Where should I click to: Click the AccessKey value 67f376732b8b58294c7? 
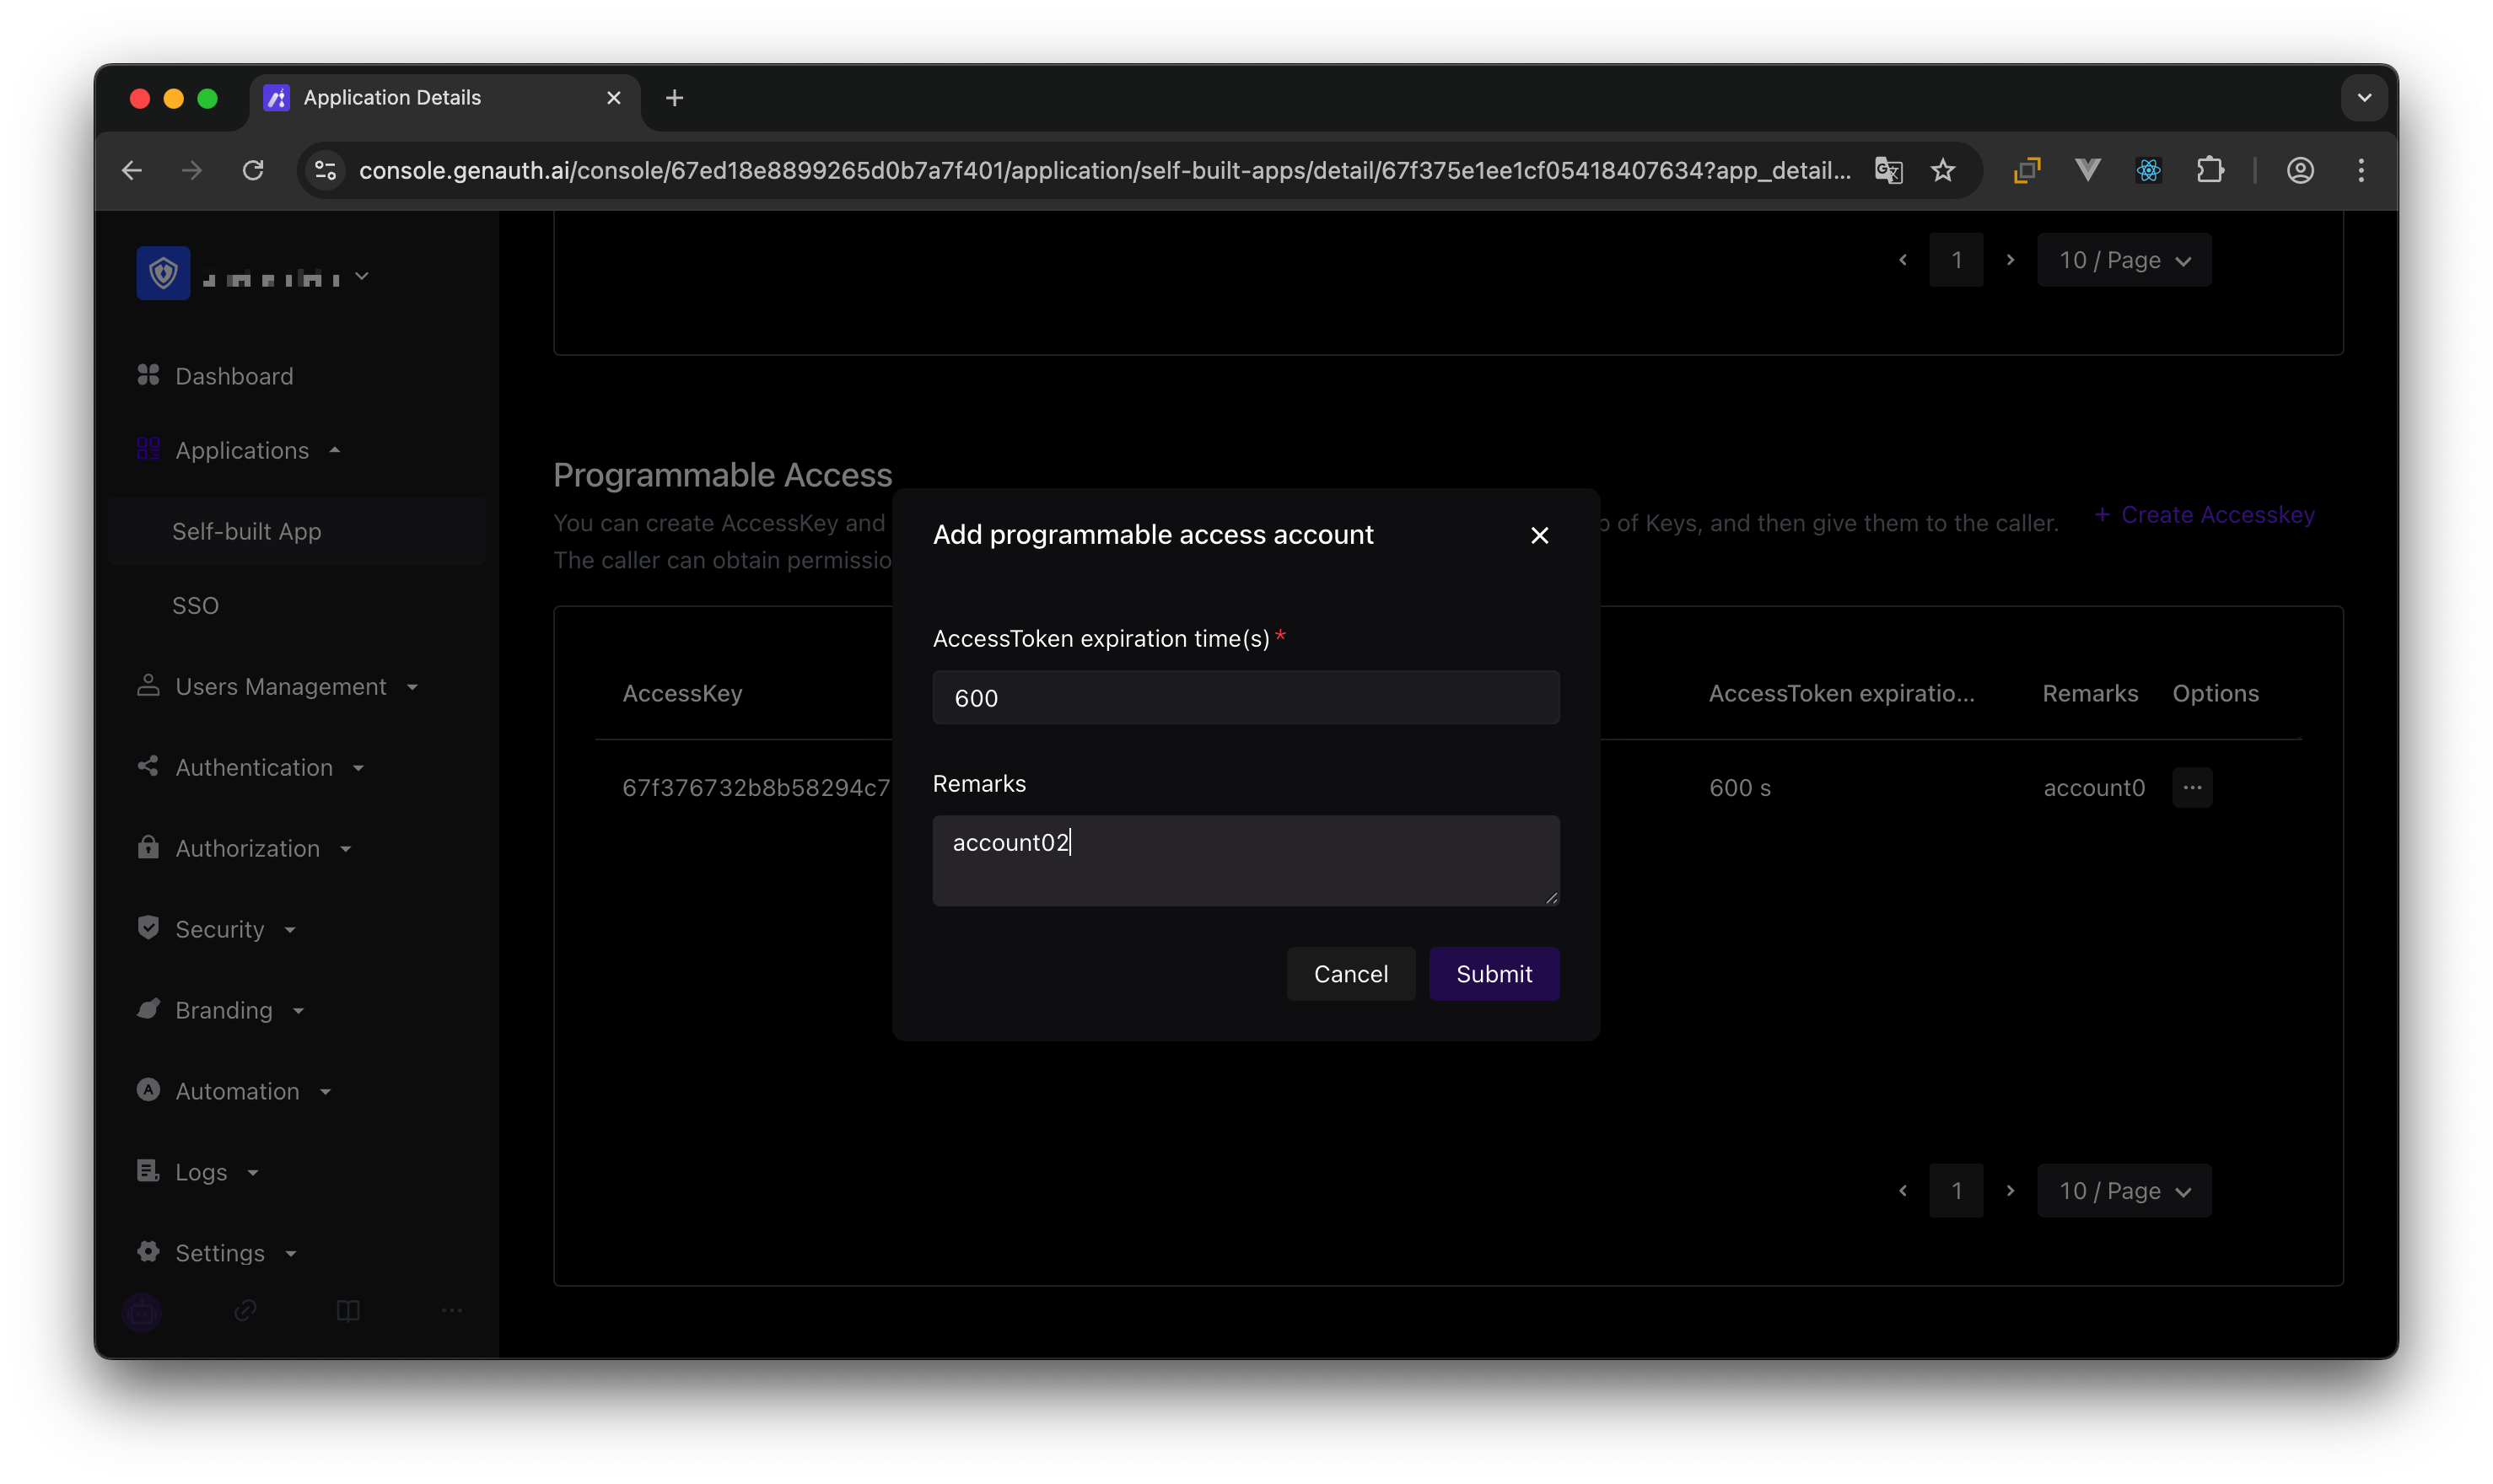click(x=756, y=787)
